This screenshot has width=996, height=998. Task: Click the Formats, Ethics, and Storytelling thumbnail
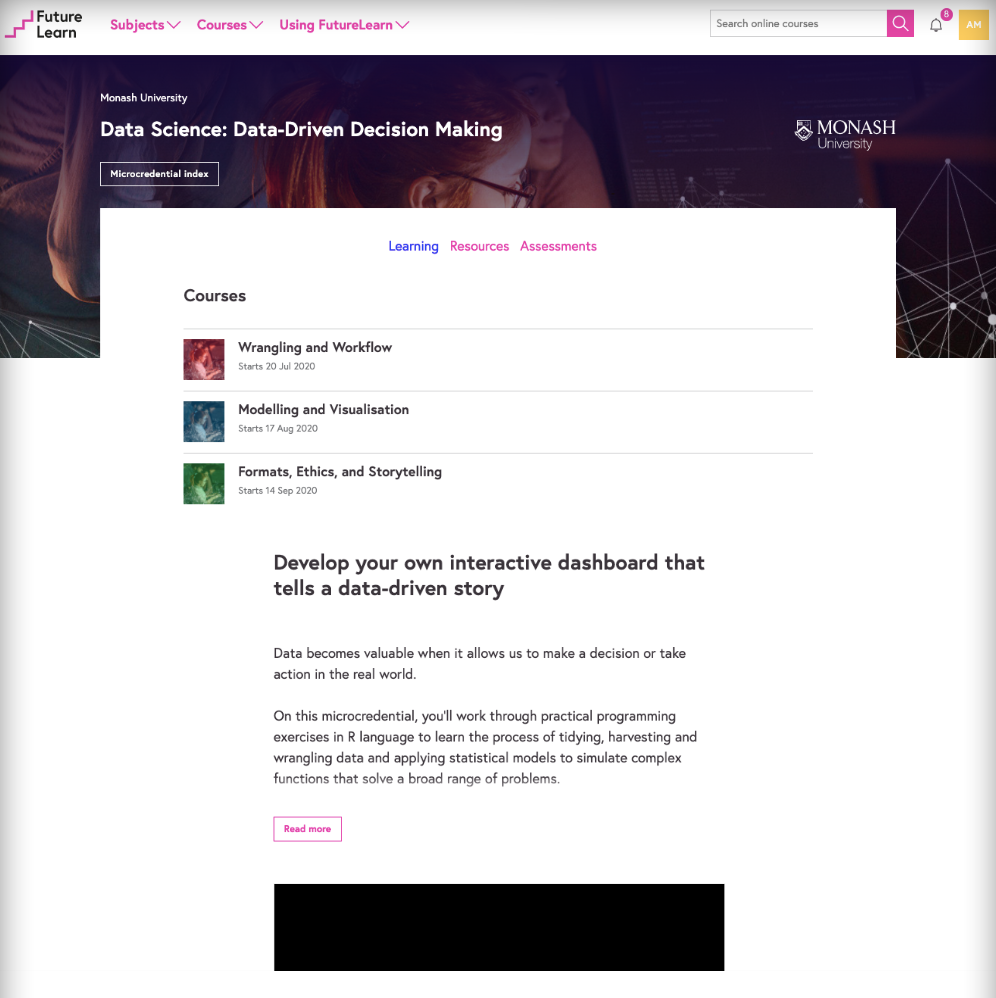pyautogui.click(x=204, y=484)
